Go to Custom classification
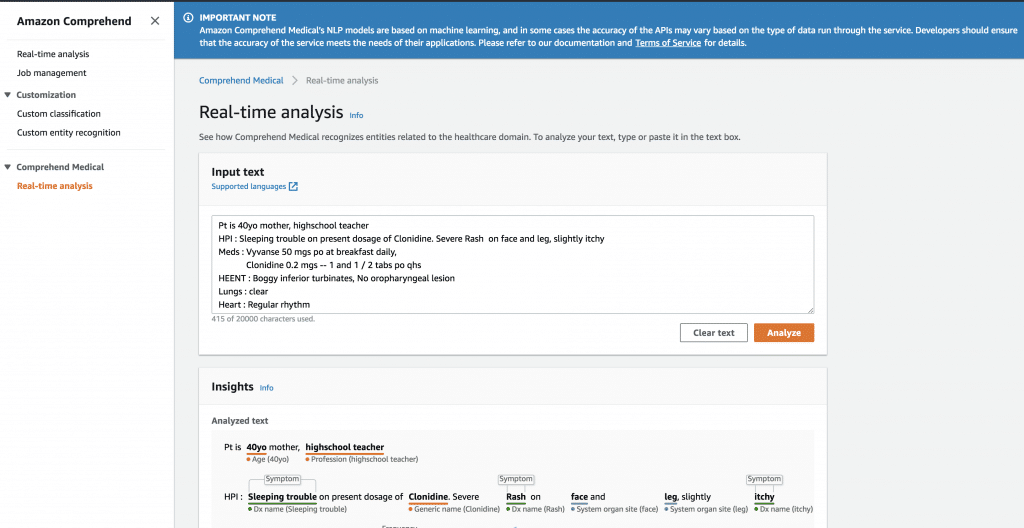 59,114
